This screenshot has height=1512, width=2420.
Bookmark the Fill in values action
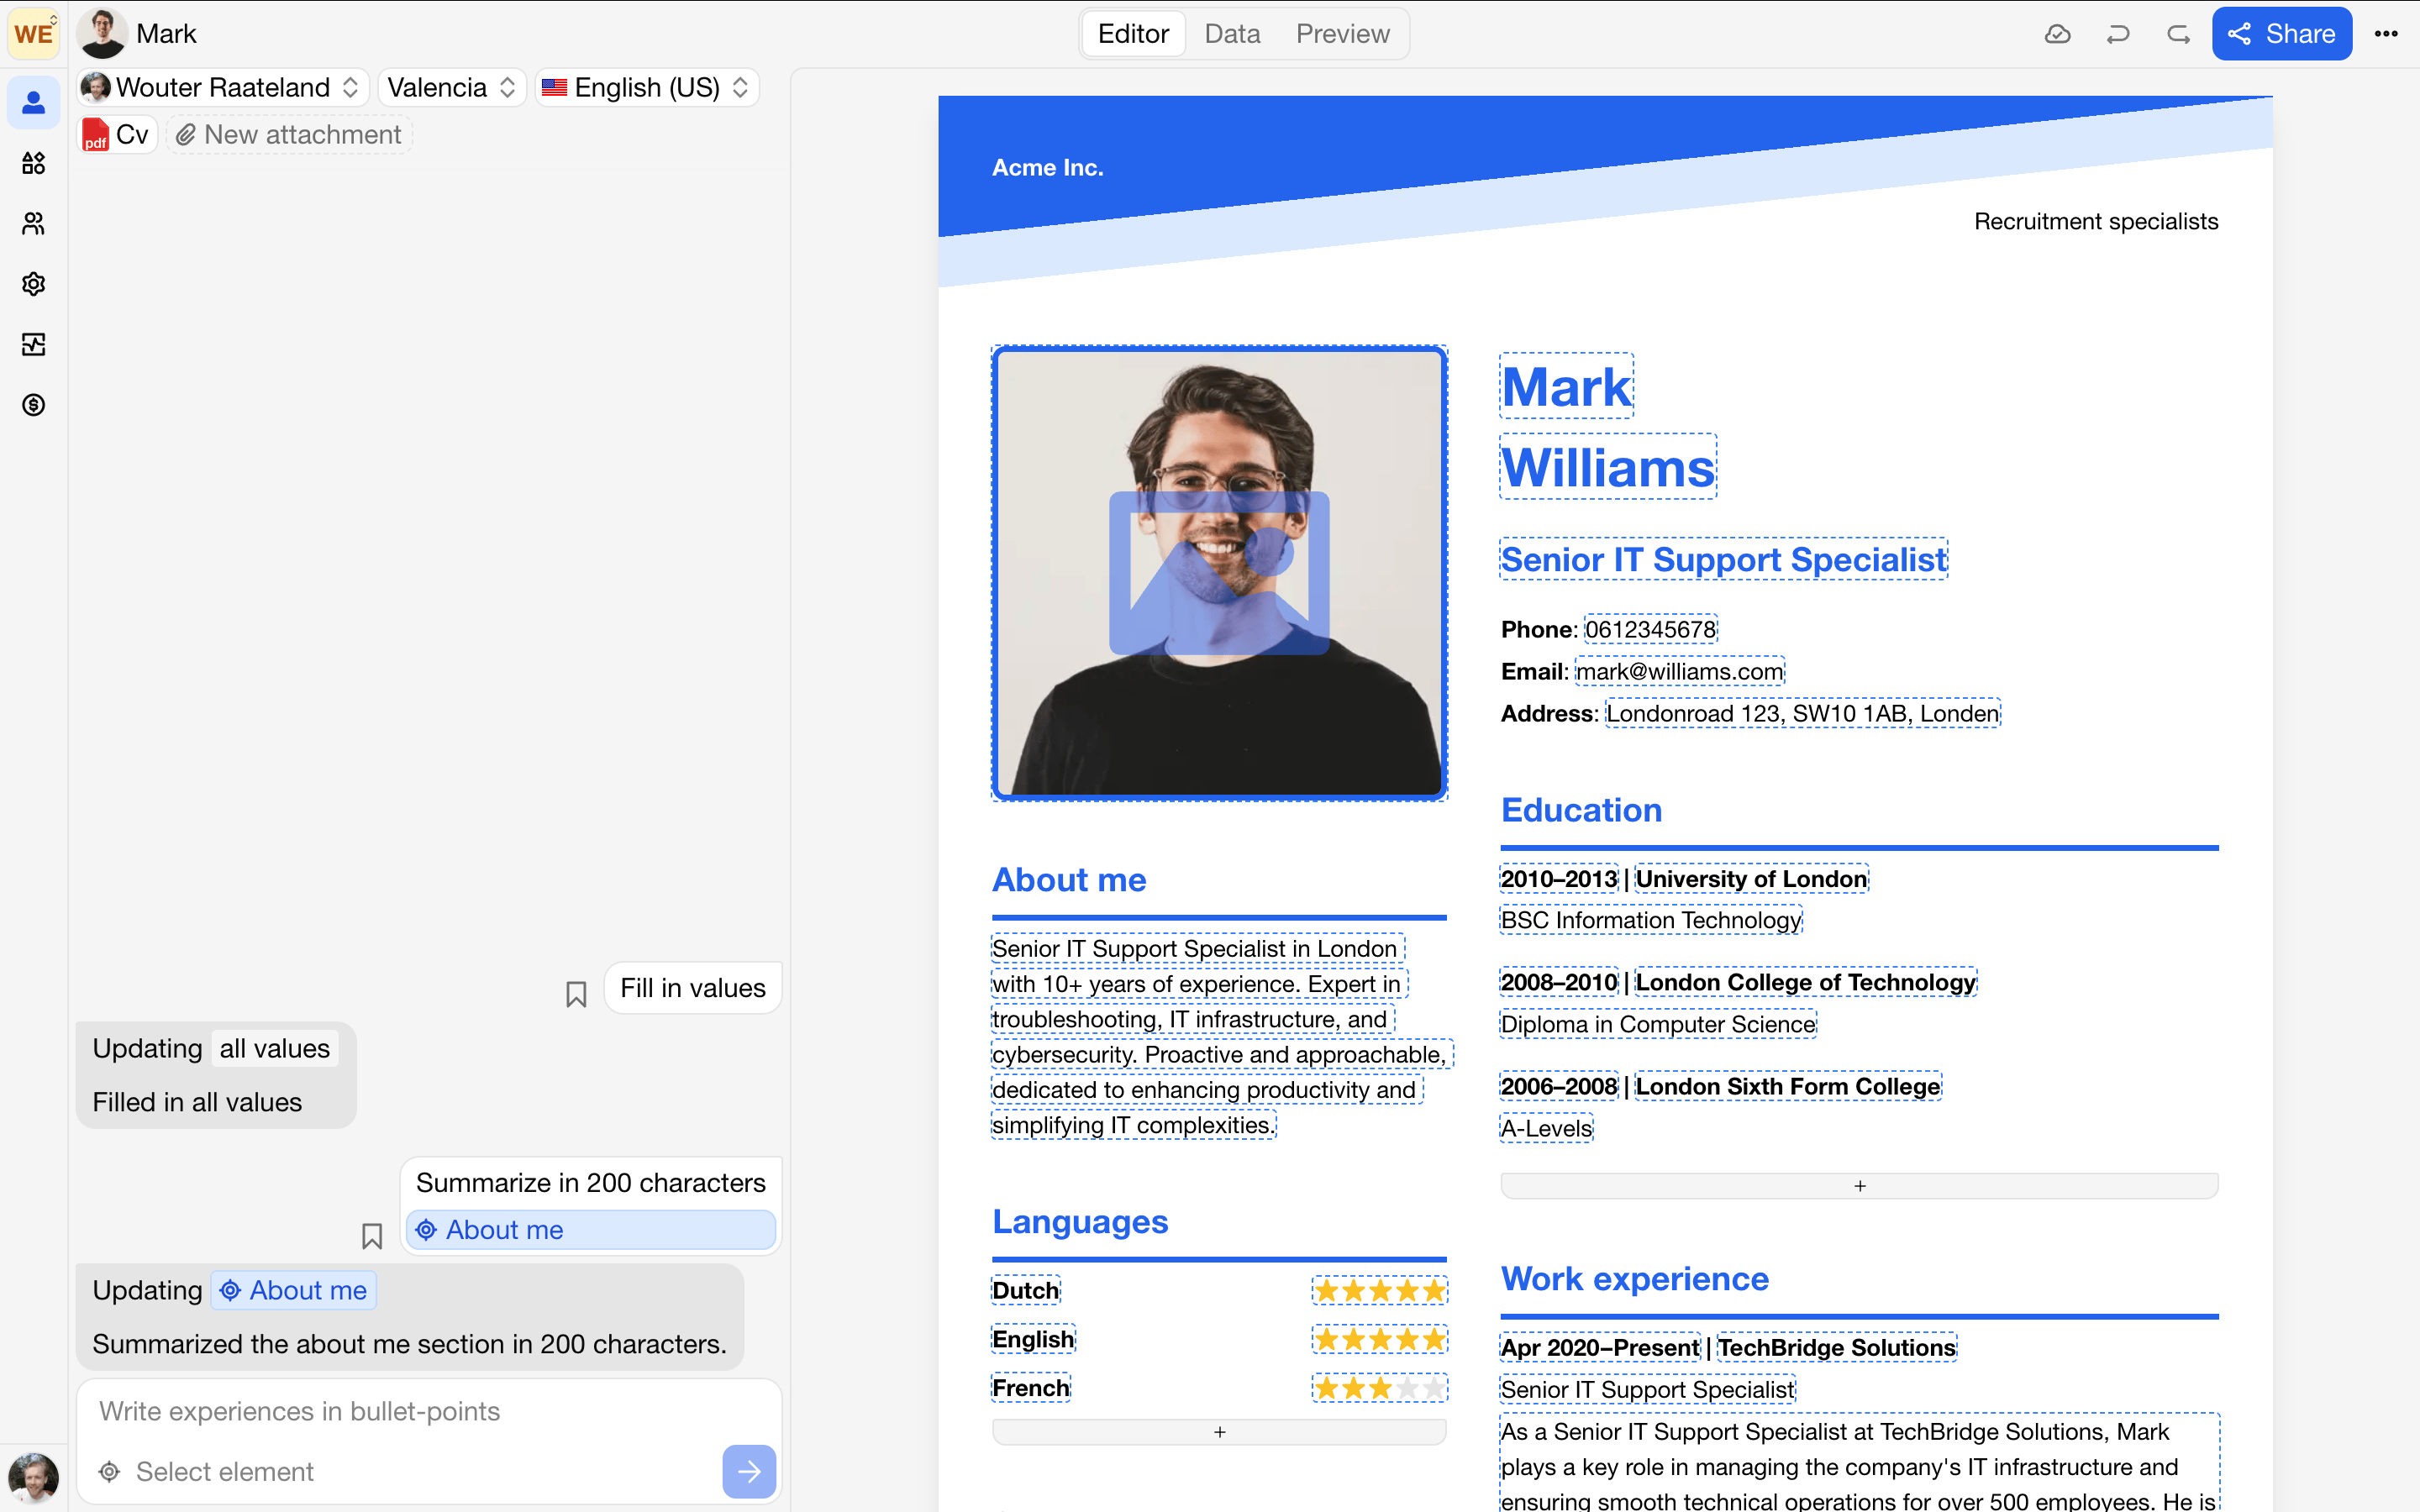(x=576, y=993)
